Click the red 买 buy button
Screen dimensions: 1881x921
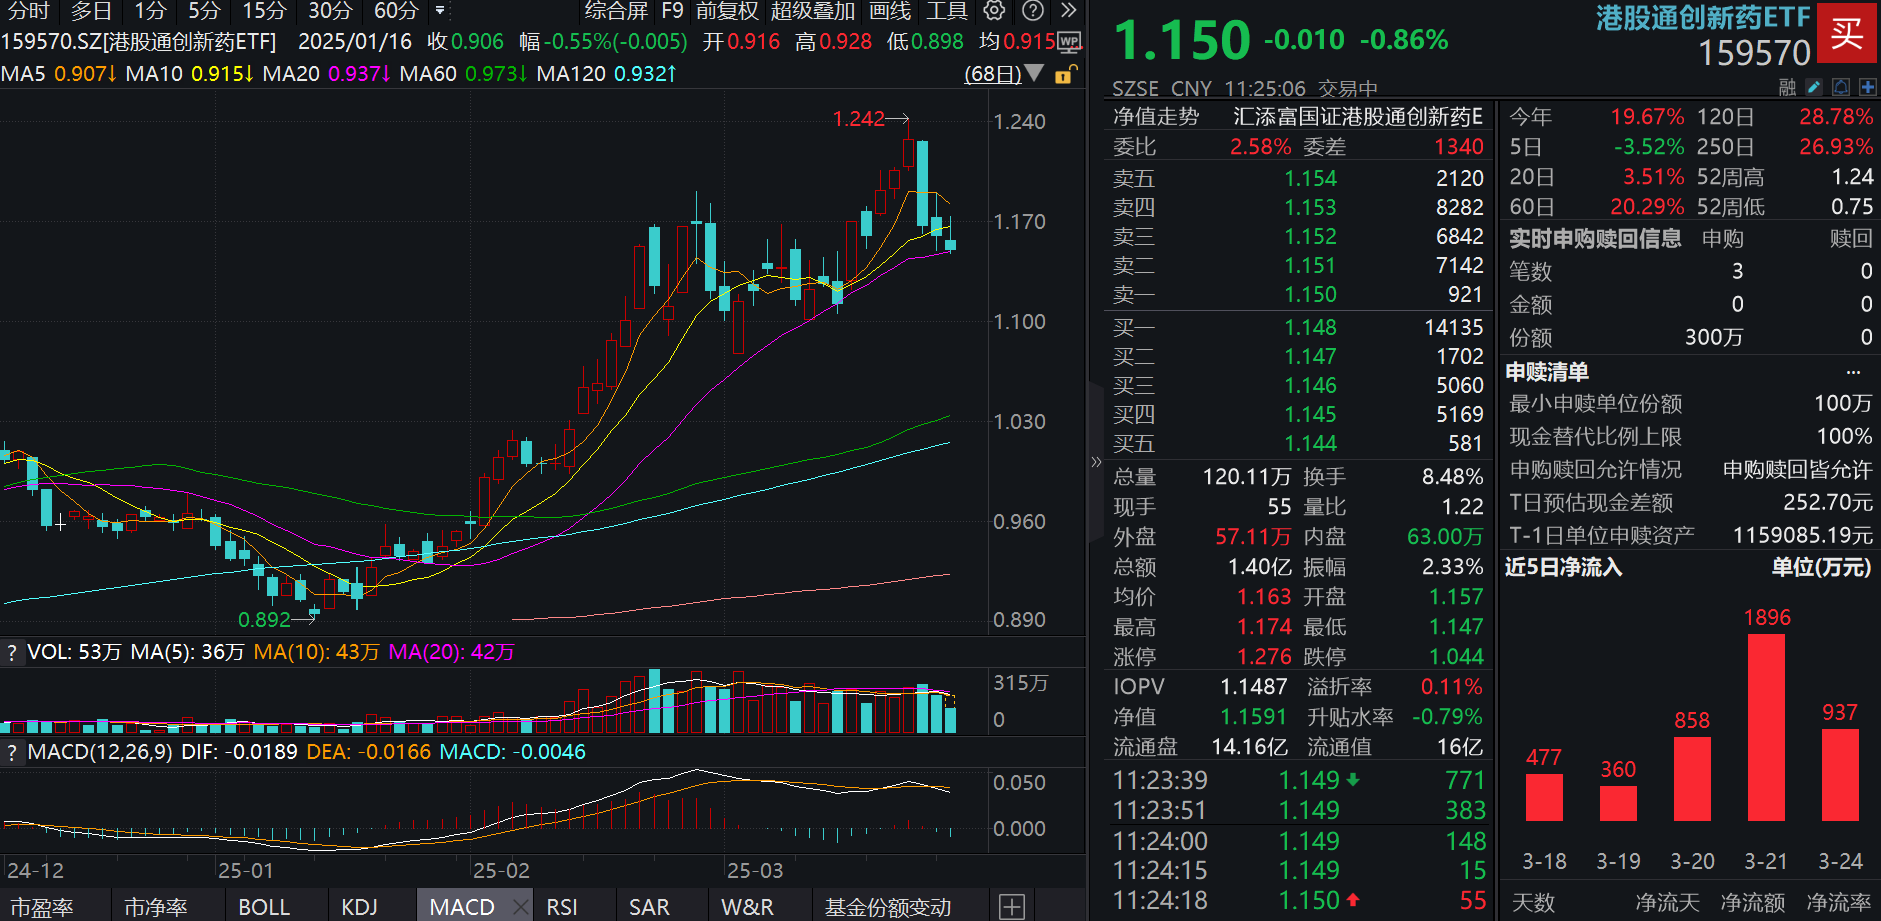coord(1846,34)
